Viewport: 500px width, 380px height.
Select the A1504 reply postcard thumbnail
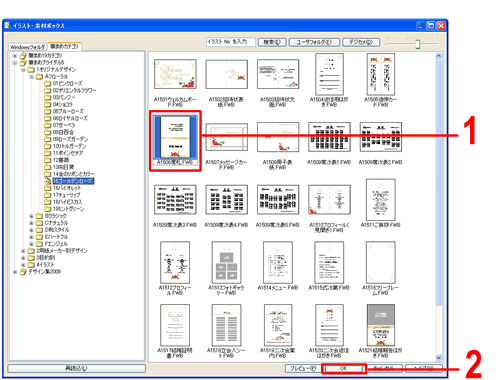[329, 74]
